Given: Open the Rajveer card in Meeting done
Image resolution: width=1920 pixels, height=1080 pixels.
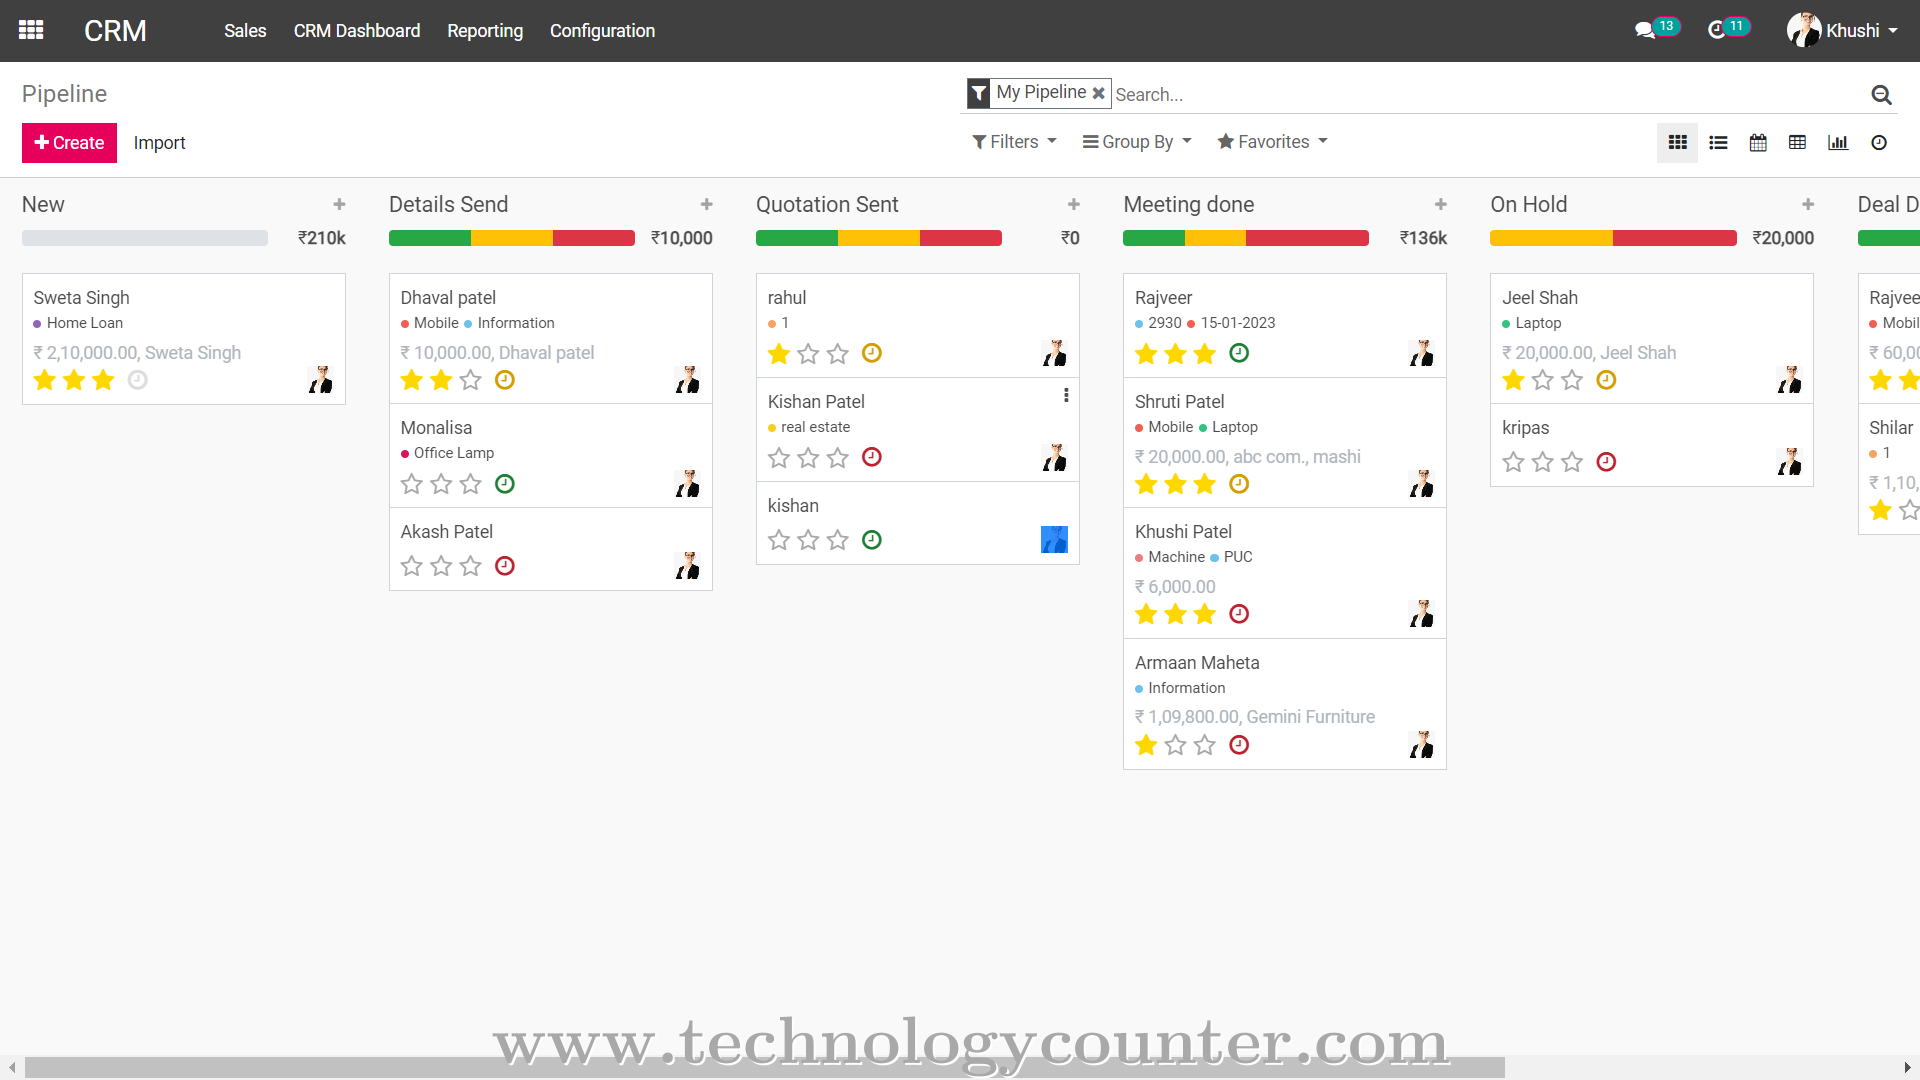Looking at the screenshot, I should coord(1284,326).
